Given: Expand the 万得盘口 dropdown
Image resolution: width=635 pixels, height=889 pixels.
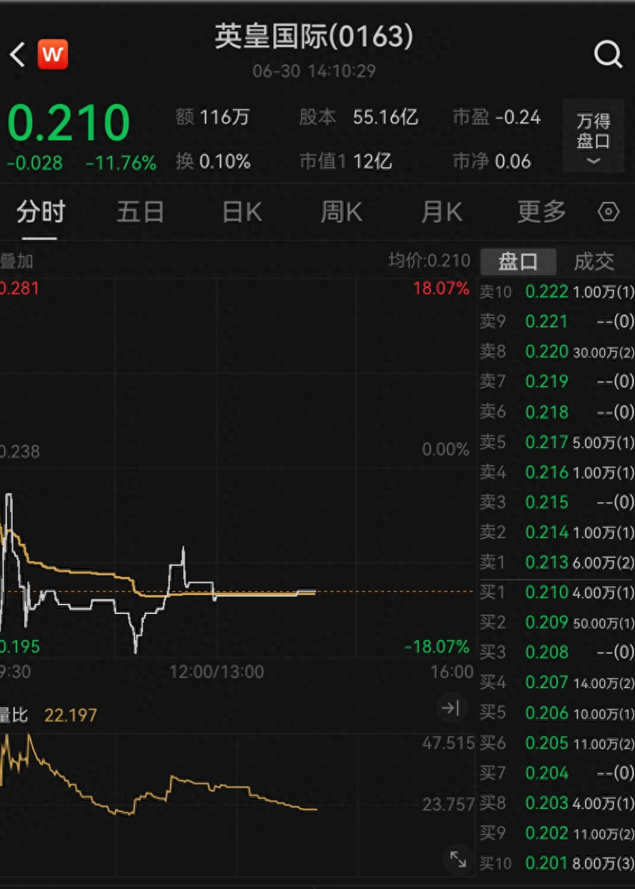Looking at the screenshot, I should point(593,136).
